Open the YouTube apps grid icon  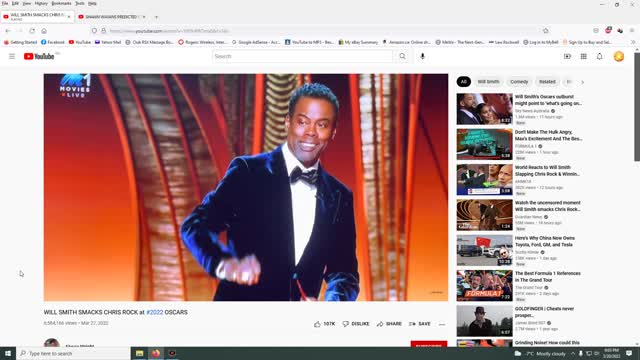(583, 56)
